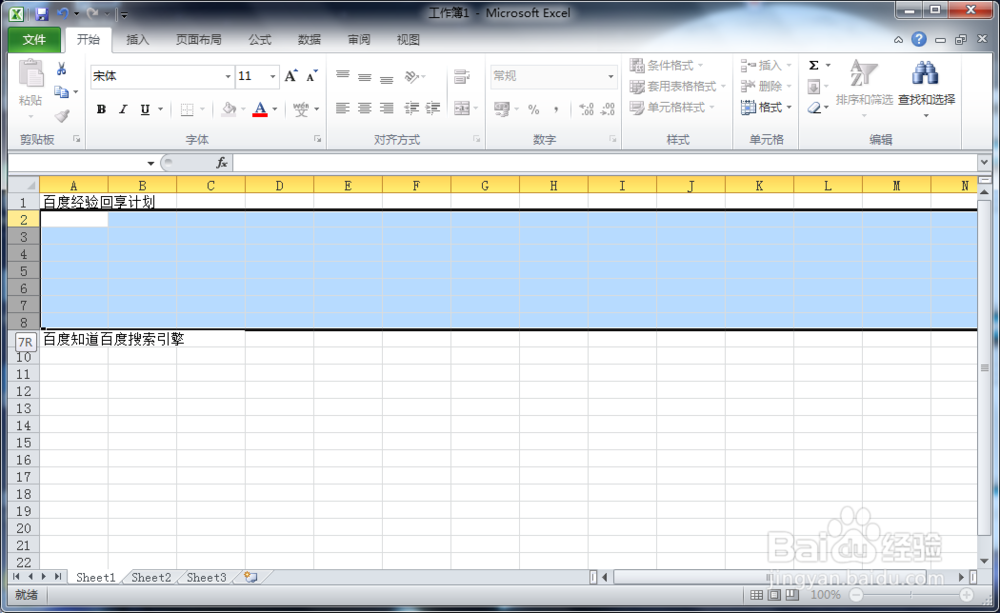Toggle left text alignment
1000x613 pixels.
342,108
